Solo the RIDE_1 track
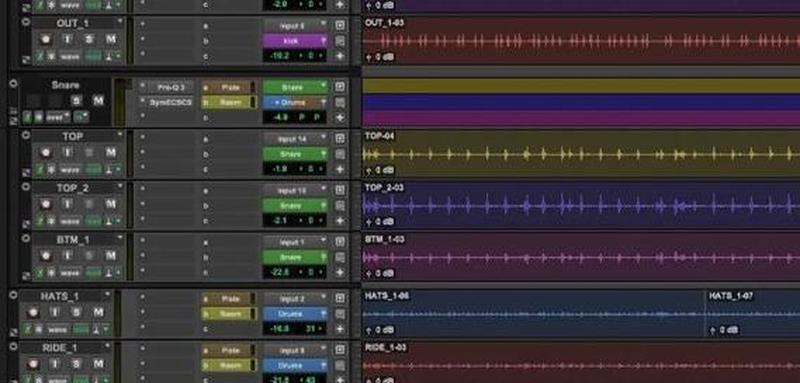This screenshot has width=800, height=383. point(77,364)
